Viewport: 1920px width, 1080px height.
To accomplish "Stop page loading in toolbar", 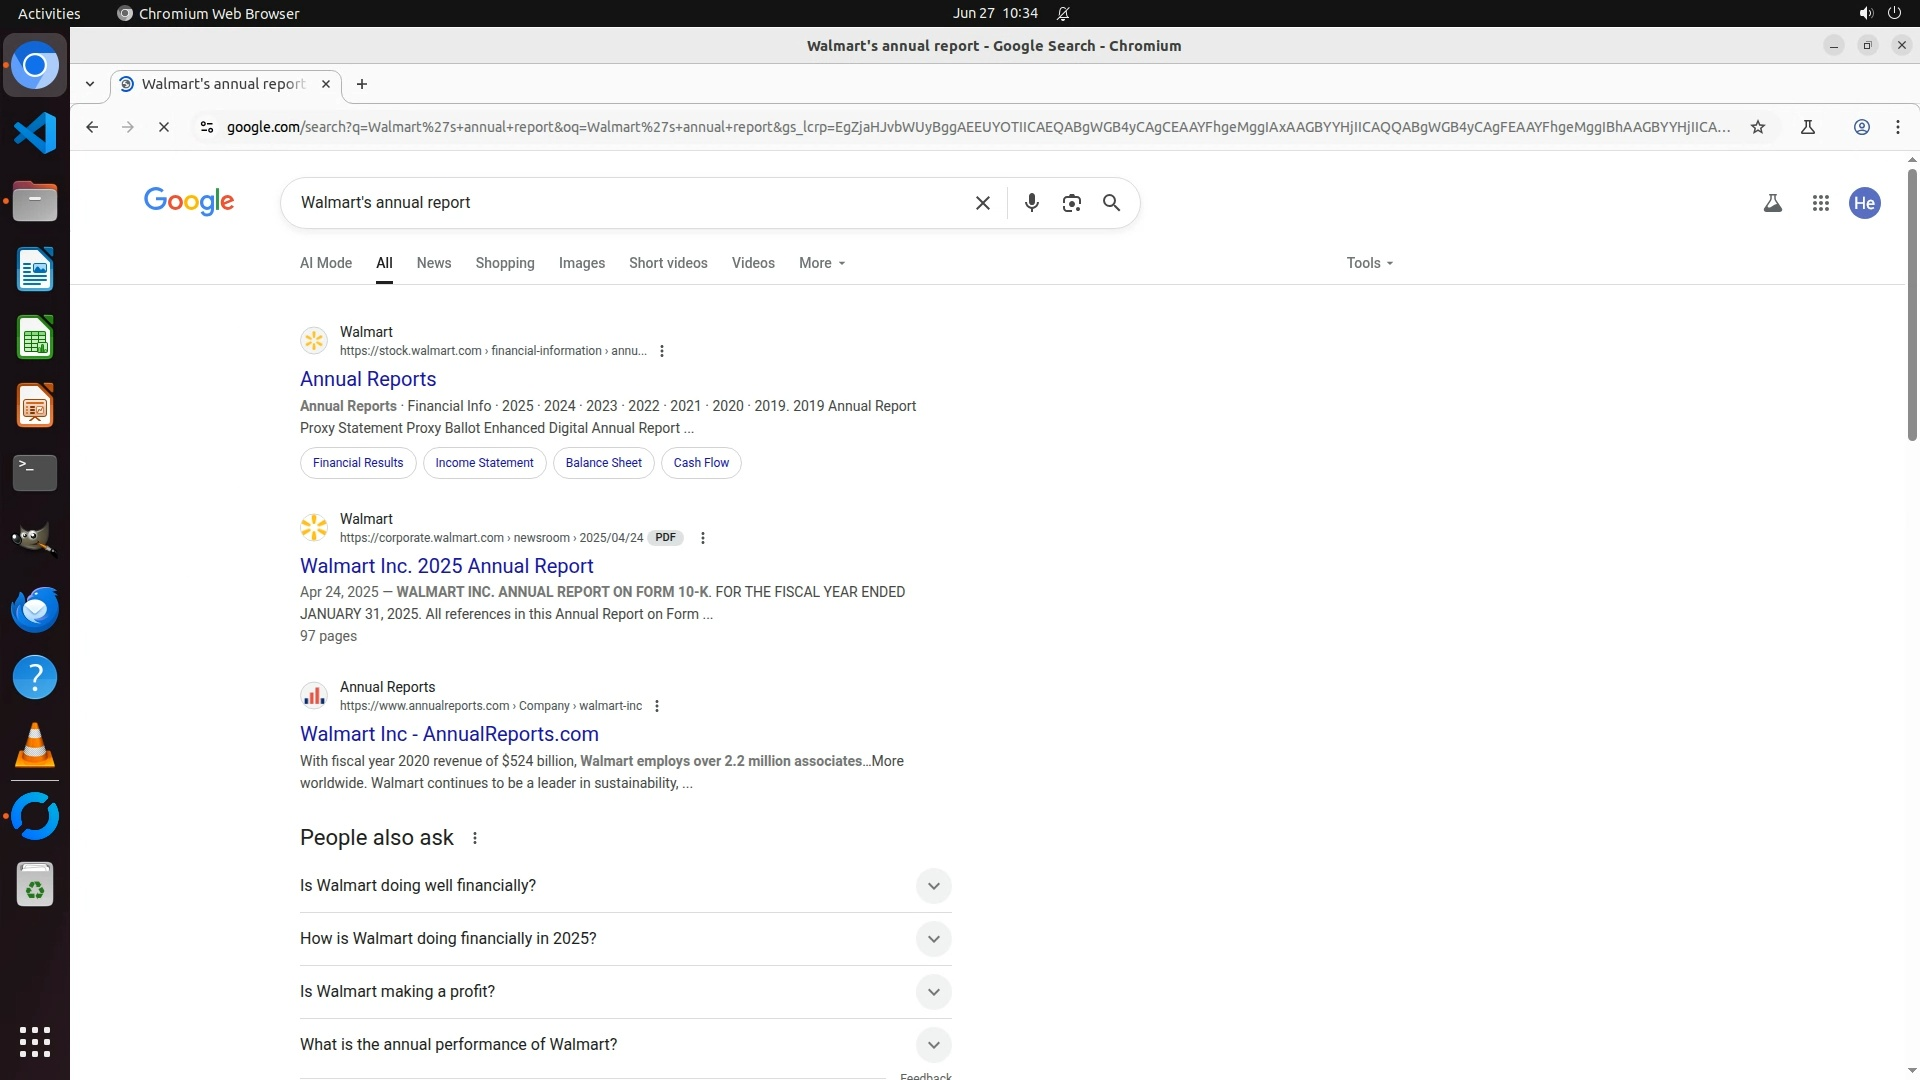I will point(164,127).
